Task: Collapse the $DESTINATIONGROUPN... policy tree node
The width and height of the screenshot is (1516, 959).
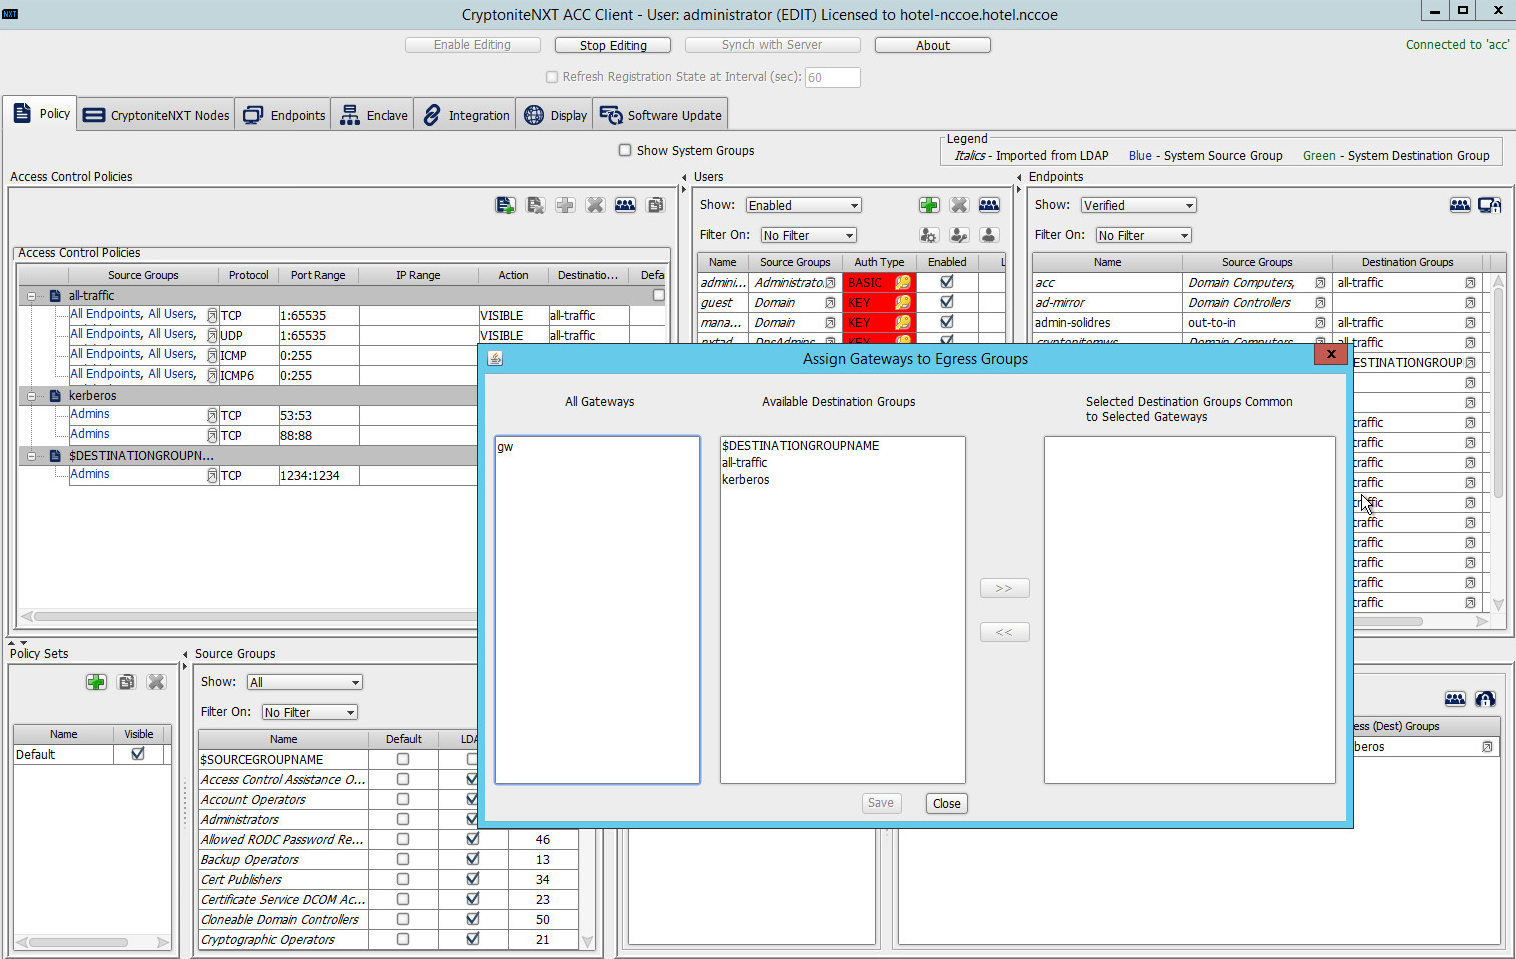Action: [x=32, y=456]
